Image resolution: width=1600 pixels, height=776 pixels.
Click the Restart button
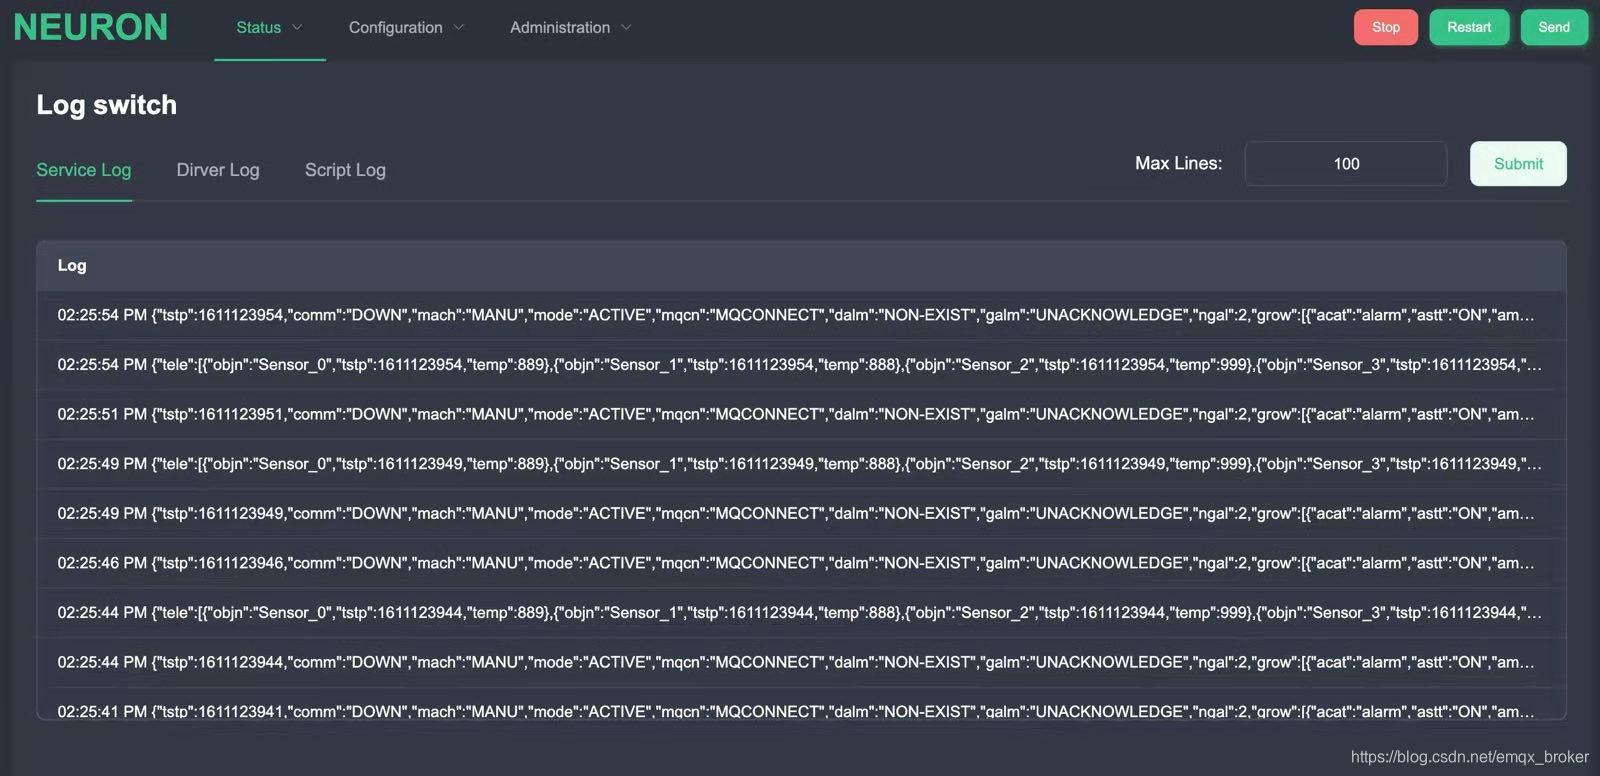1469,27
